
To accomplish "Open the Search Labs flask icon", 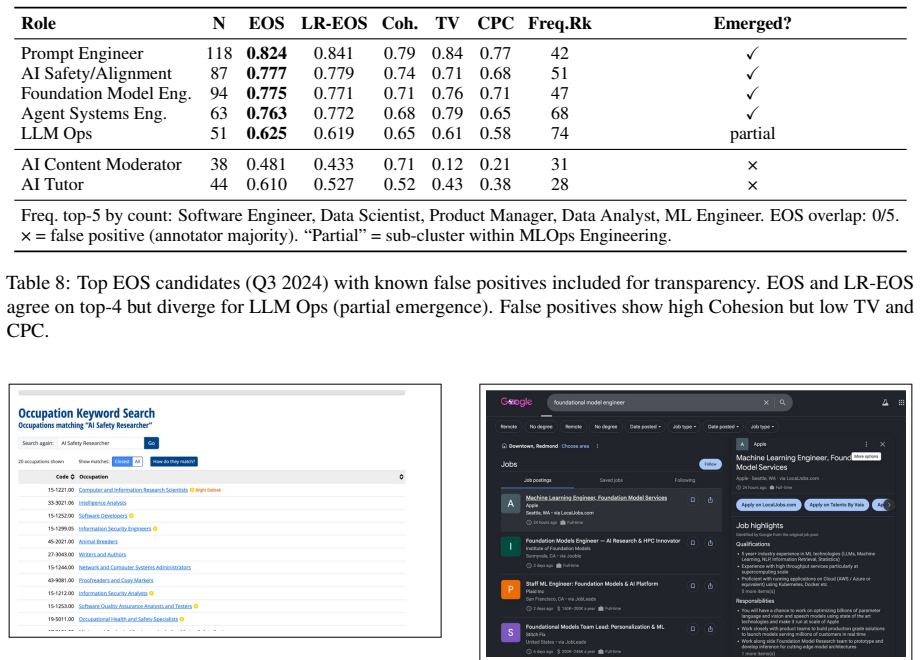I will coord(885,402).
